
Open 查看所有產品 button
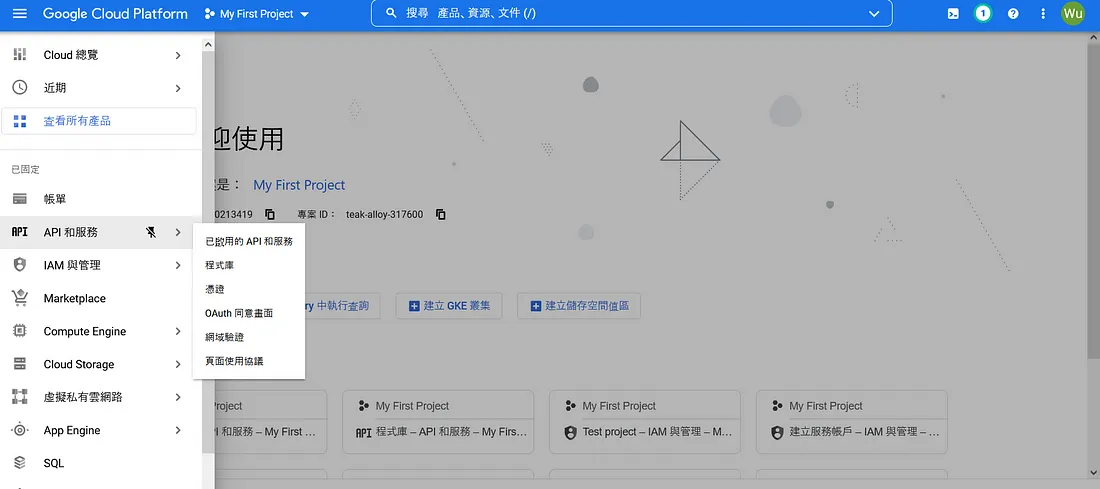point(99,121)
